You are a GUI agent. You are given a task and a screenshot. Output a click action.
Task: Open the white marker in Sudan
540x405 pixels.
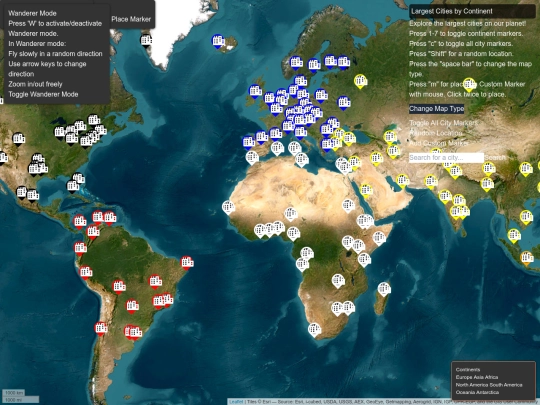348,206
